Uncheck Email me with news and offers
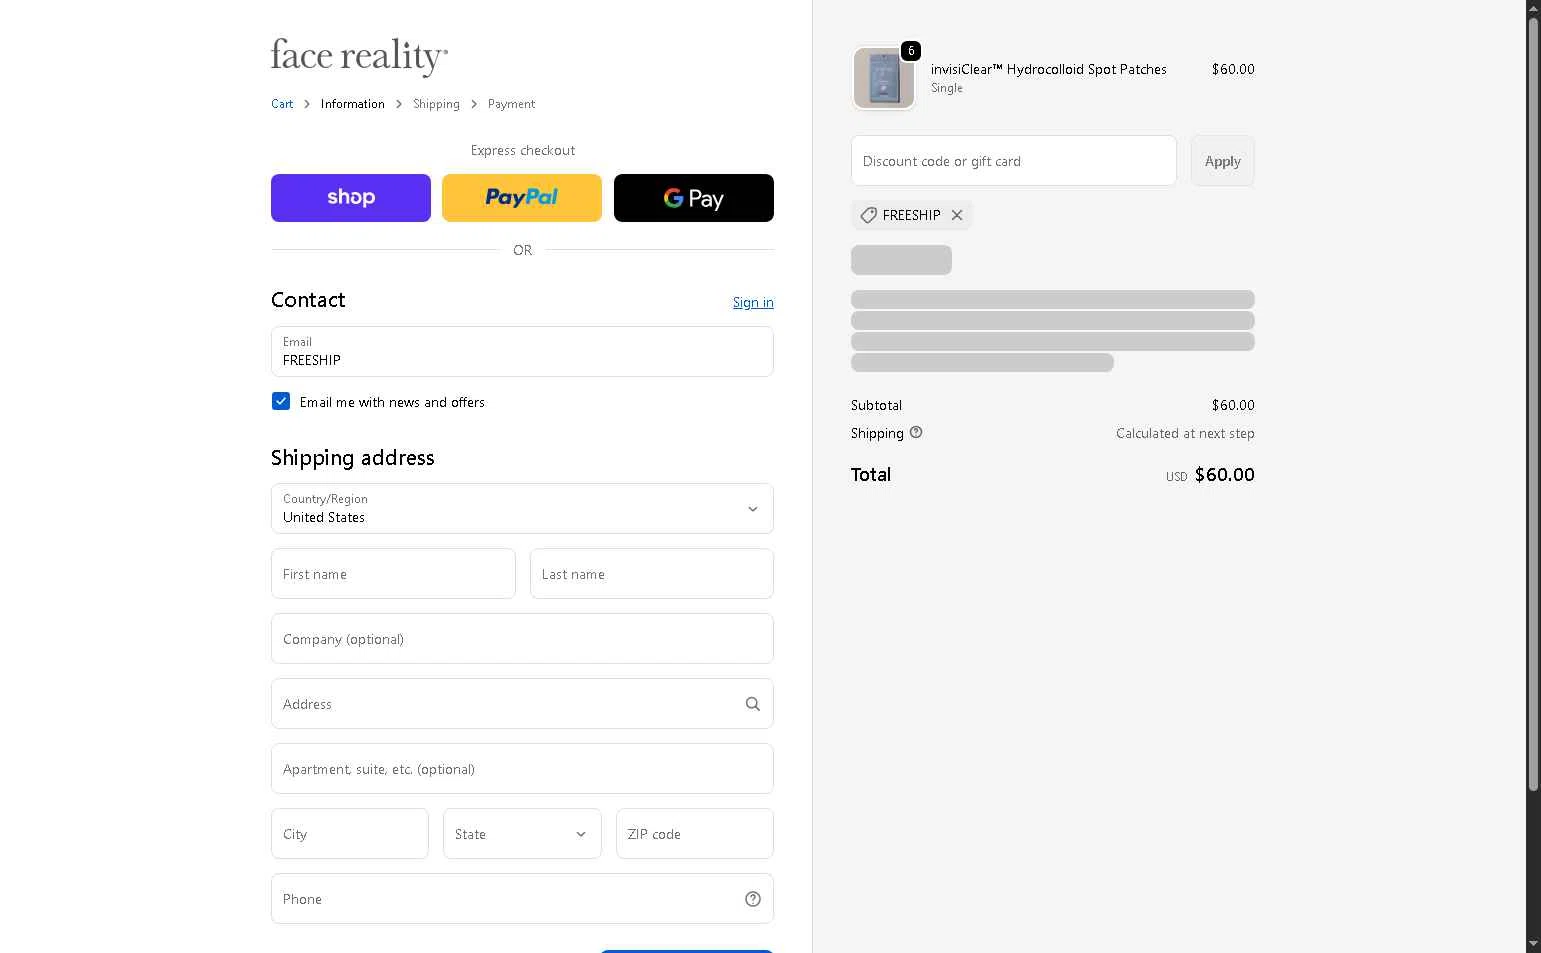1541x953 pixels. pyautogui.click(x=281, y=401)
